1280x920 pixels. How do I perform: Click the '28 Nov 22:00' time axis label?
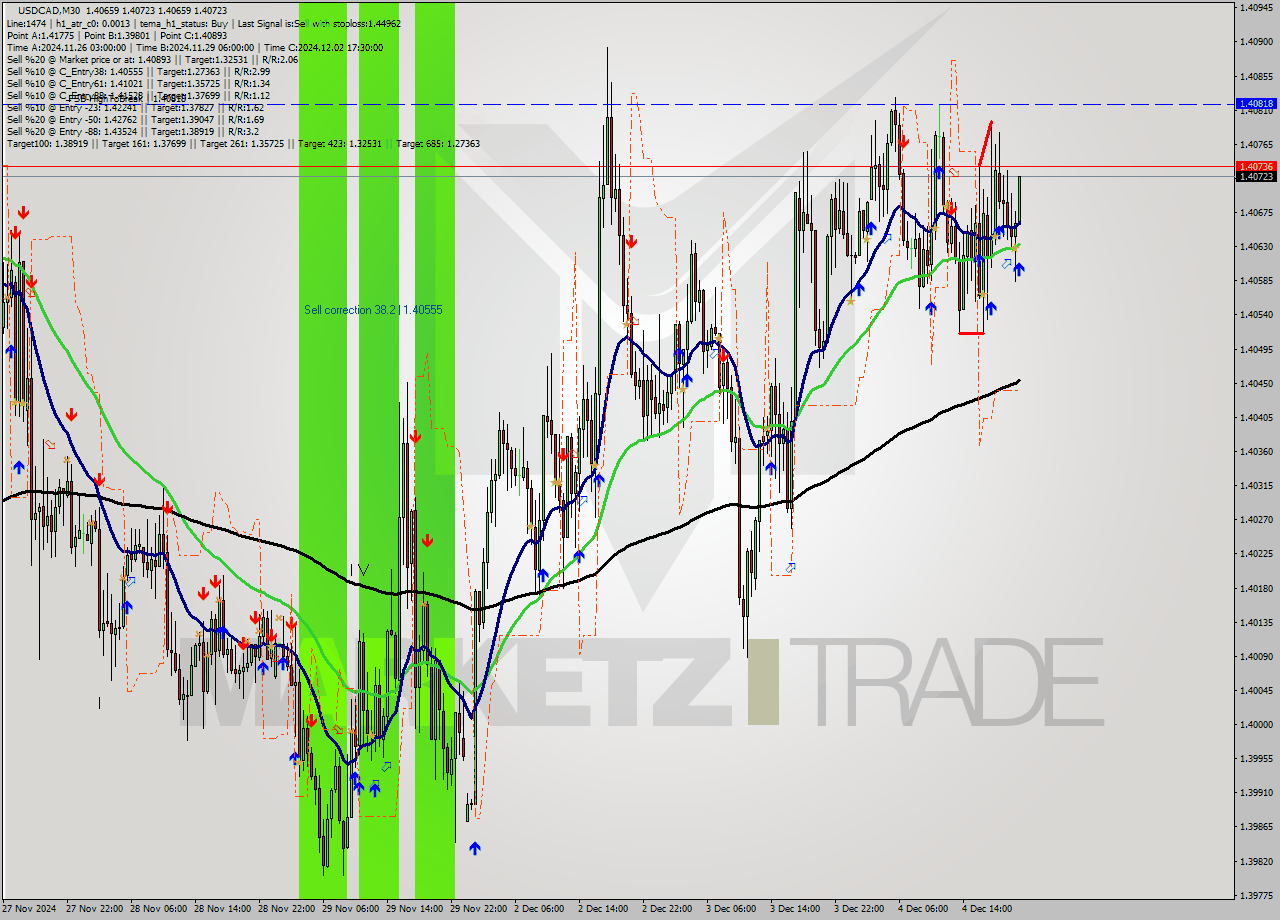point(287,909)
